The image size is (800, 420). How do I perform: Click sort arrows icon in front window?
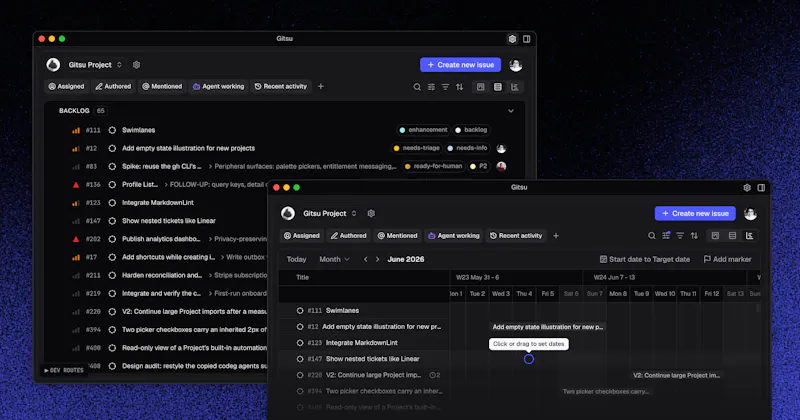tap(694, 236)
